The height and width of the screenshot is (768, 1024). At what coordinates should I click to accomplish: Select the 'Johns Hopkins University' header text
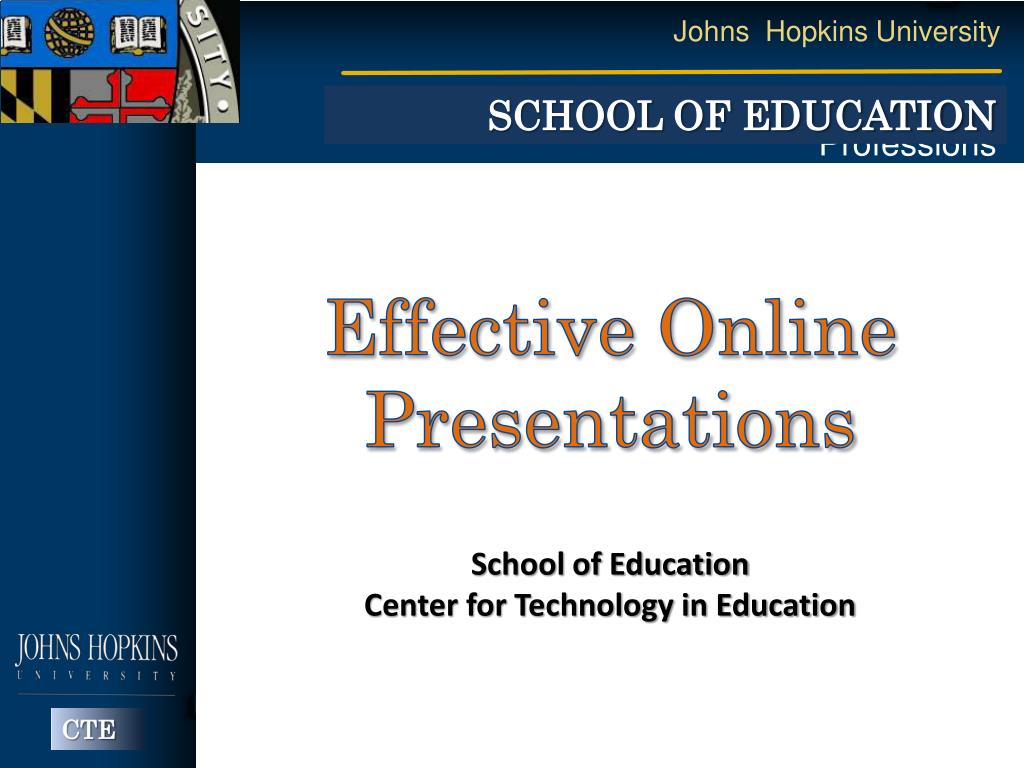pos(836,31)
